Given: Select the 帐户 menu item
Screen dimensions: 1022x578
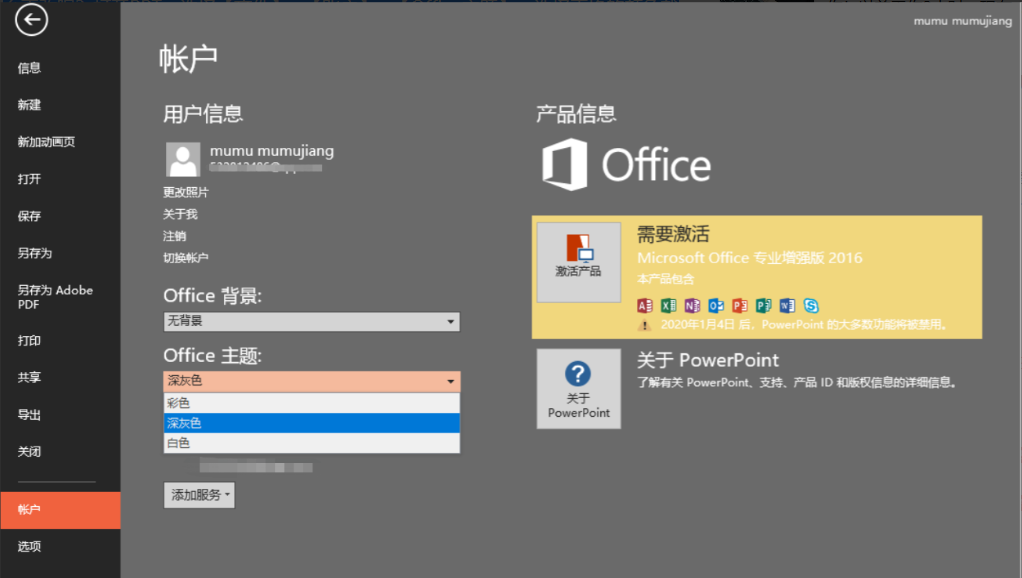Looking at the screenshot, I should pos(60,510).
